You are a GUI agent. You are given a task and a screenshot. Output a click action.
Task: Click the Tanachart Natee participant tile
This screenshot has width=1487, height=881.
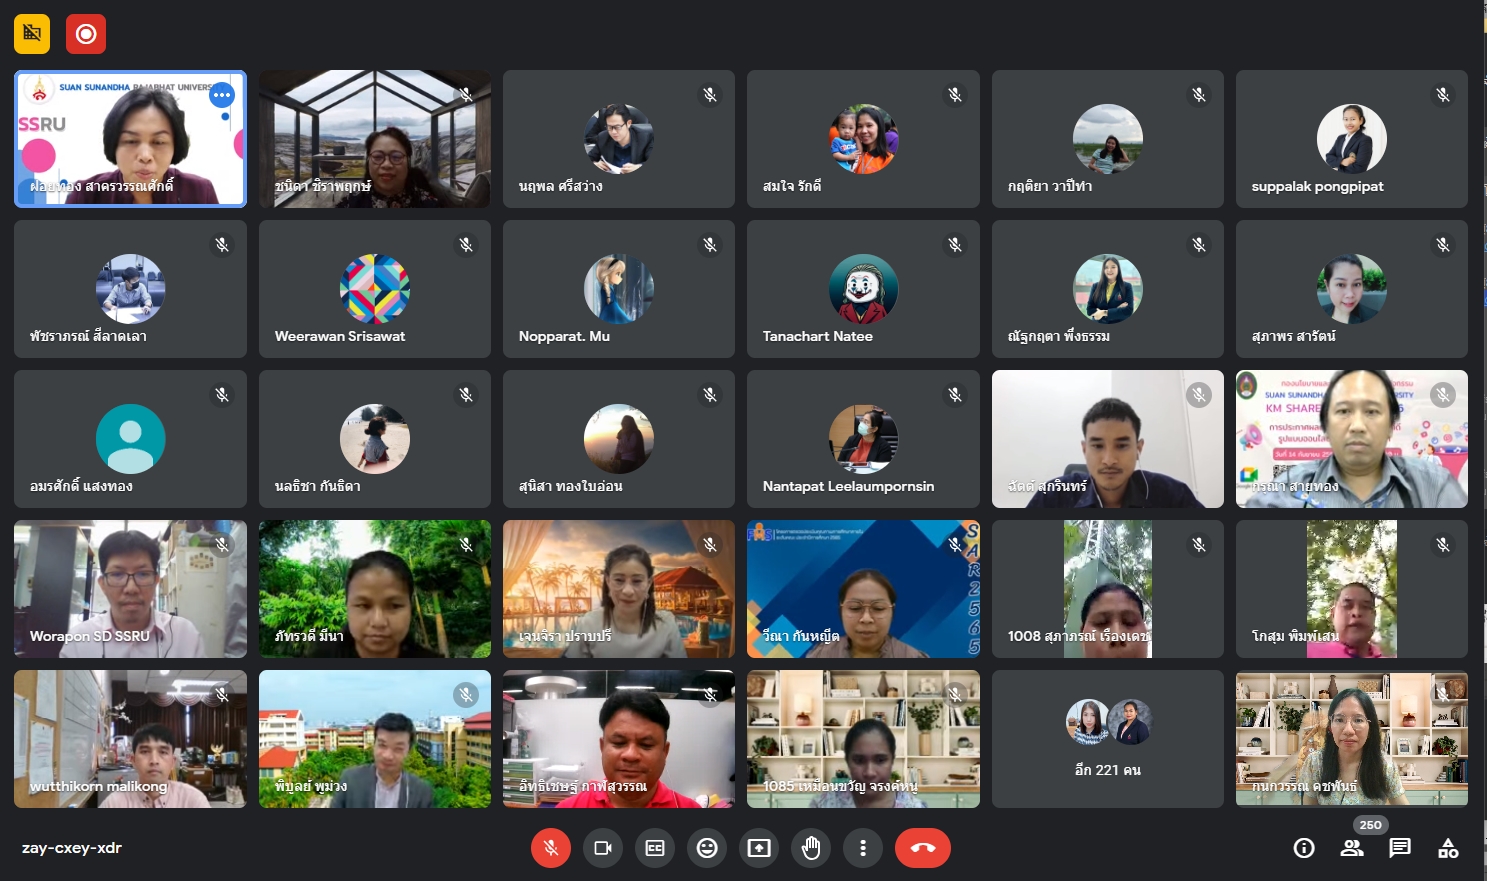(863, 289)
